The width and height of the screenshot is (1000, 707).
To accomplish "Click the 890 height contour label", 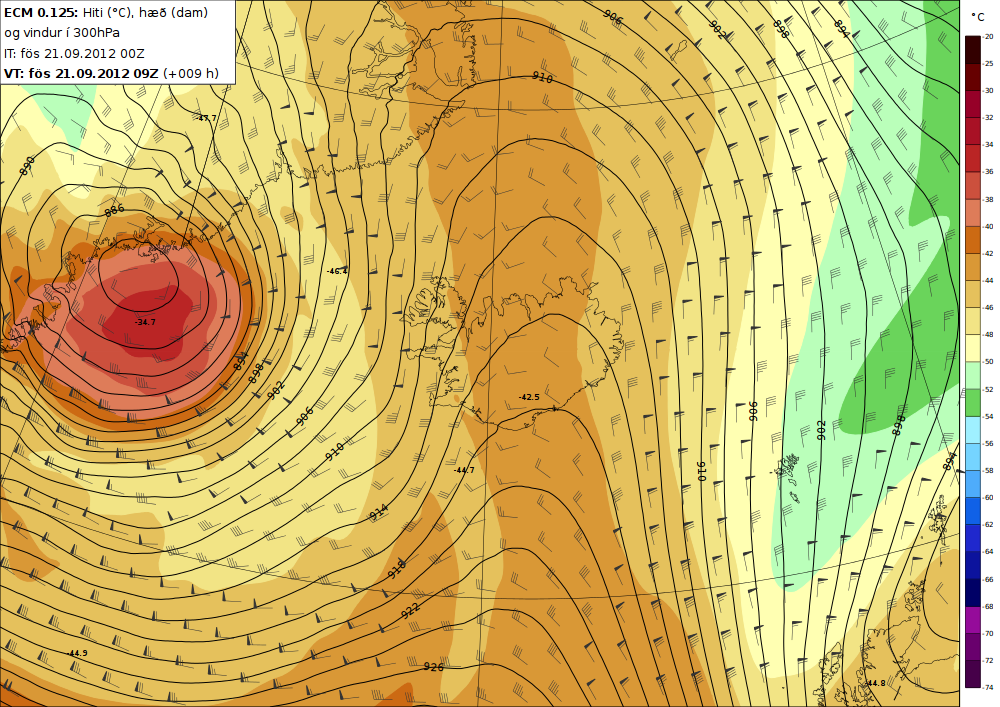I will (x=27, y=166).
